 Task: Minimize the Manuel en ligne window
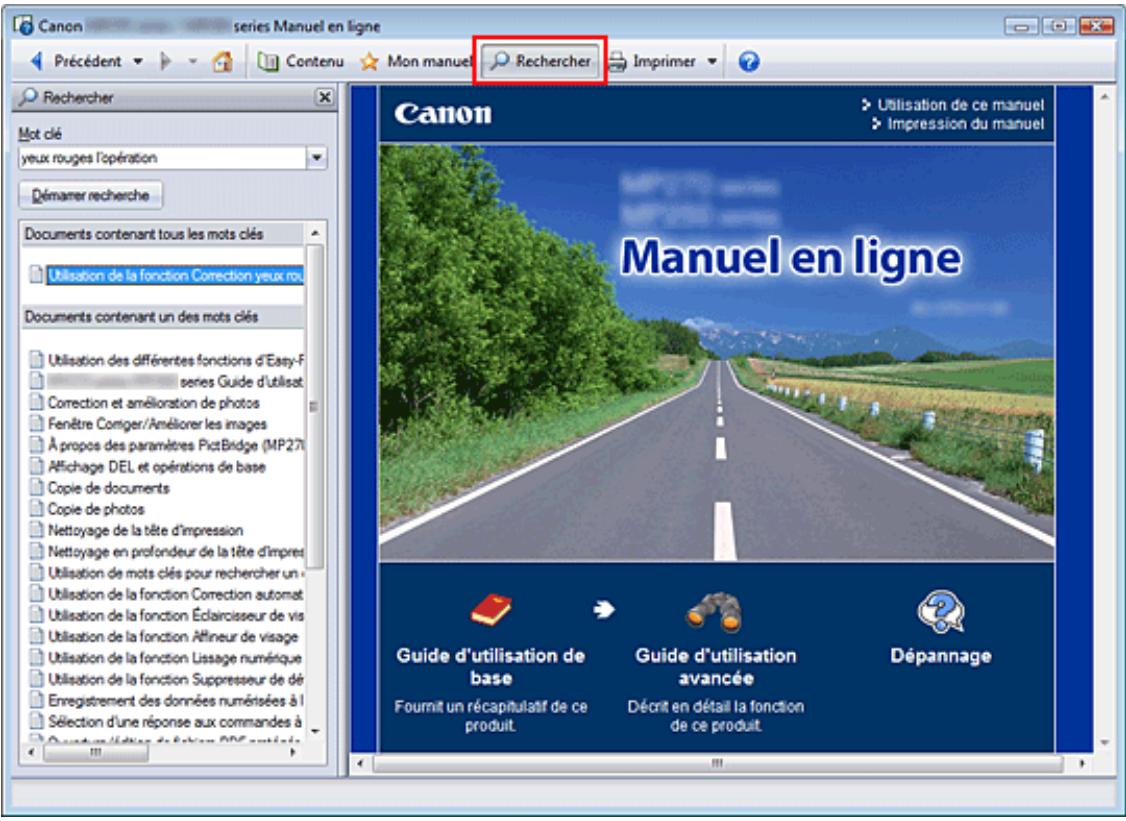(x=1020, y=26)
